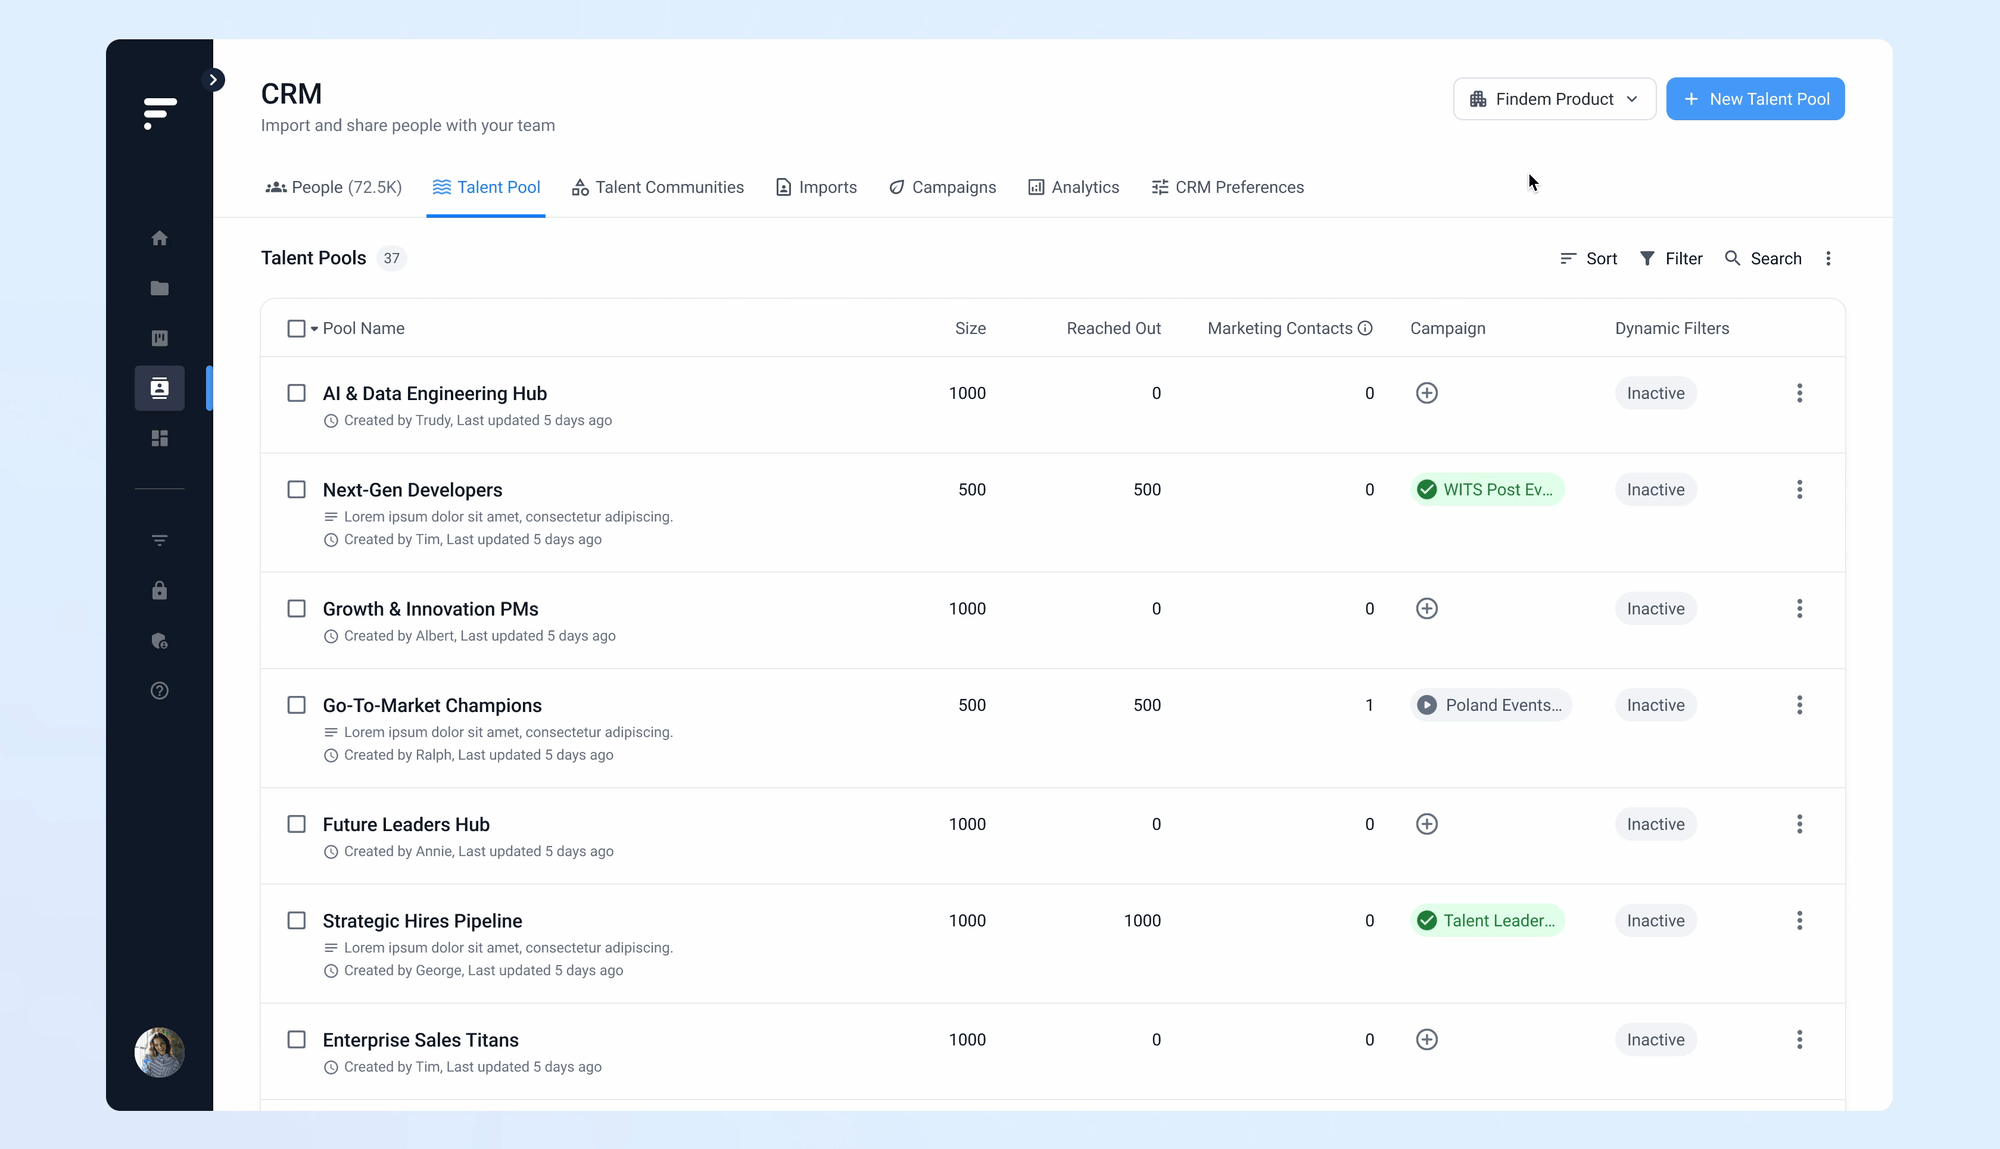This screenshot has width=2000, height=1149.
Task: Click the New Talent Pool button
Action: tap(1755, 99)
